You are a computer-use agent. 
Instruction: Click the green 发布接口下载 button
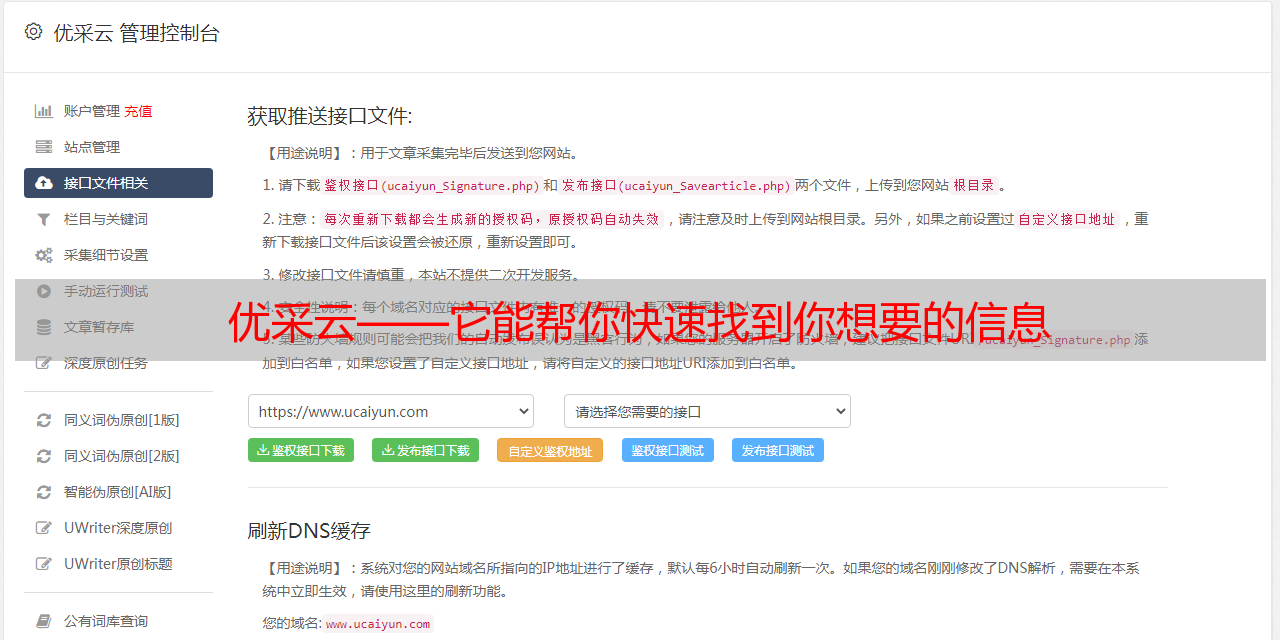[x=425, y=450]
